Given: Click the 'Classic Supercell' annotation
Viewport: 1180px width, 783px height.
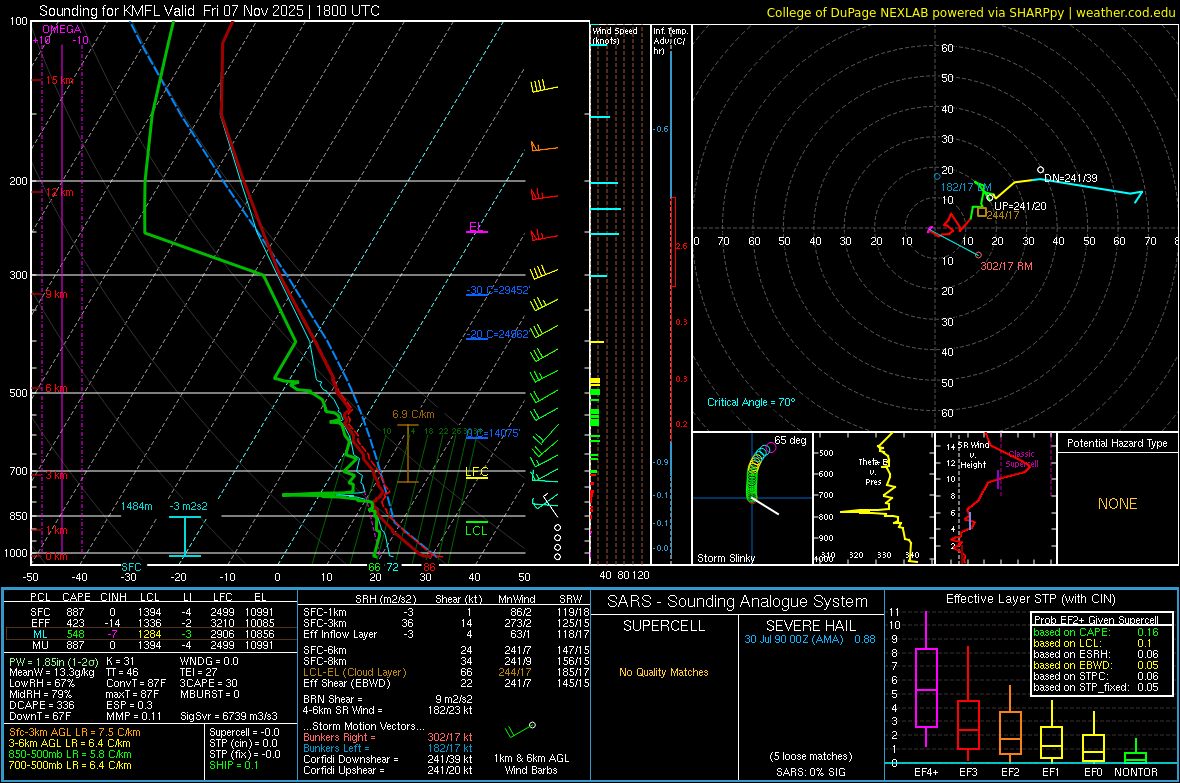Looking at the screenshot, I should click(x=1022, y=459).
